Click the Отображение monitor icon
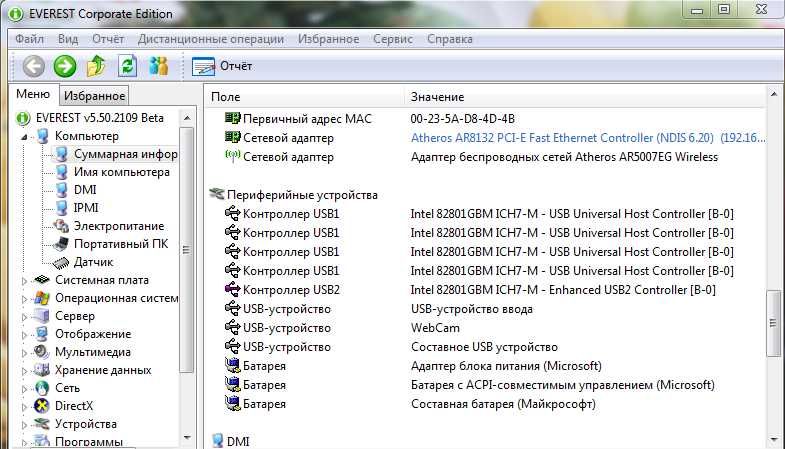The height and width of the screenshot is (449, 785). [42, 334]
